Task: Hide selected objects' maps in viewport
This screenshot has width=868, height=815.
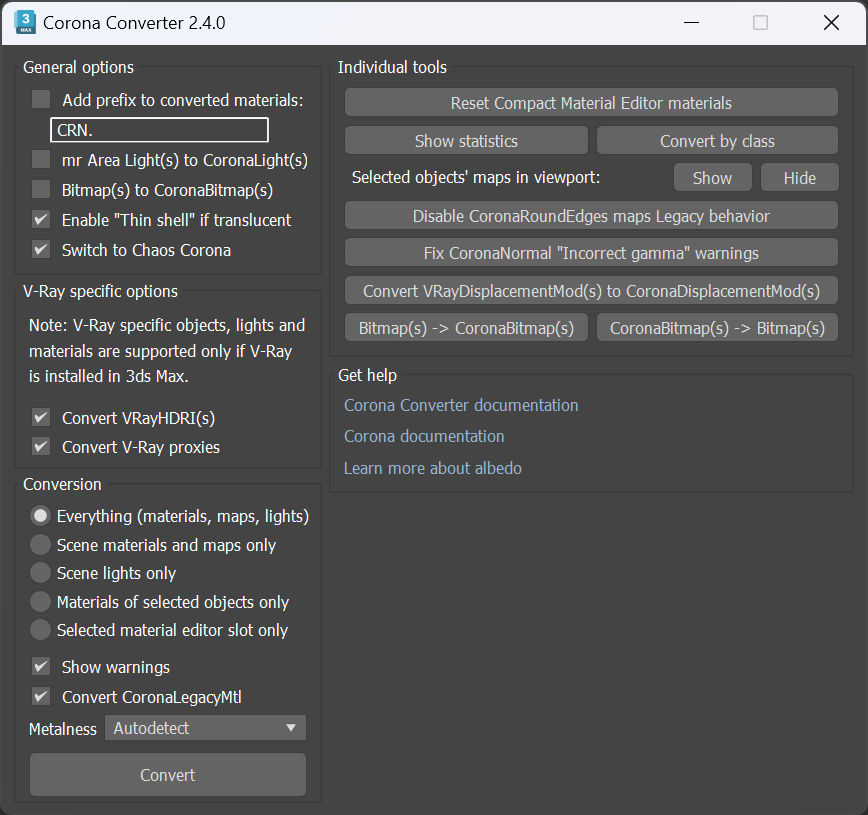Action: (x=800, y=178)
